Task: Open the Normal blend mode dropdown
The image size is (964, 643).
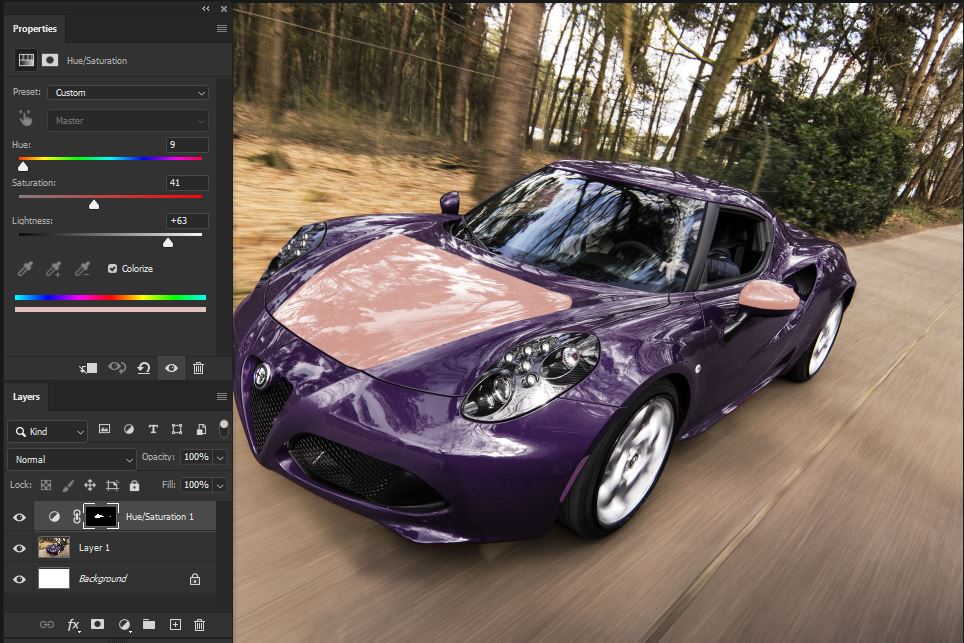Action: 71,459
